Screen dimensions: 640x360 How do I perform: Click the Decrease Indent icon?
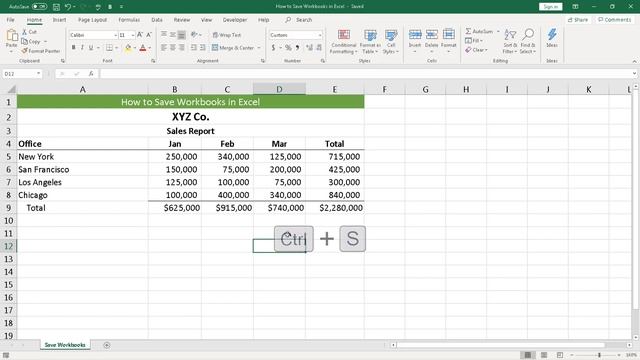tap(193, 48)
